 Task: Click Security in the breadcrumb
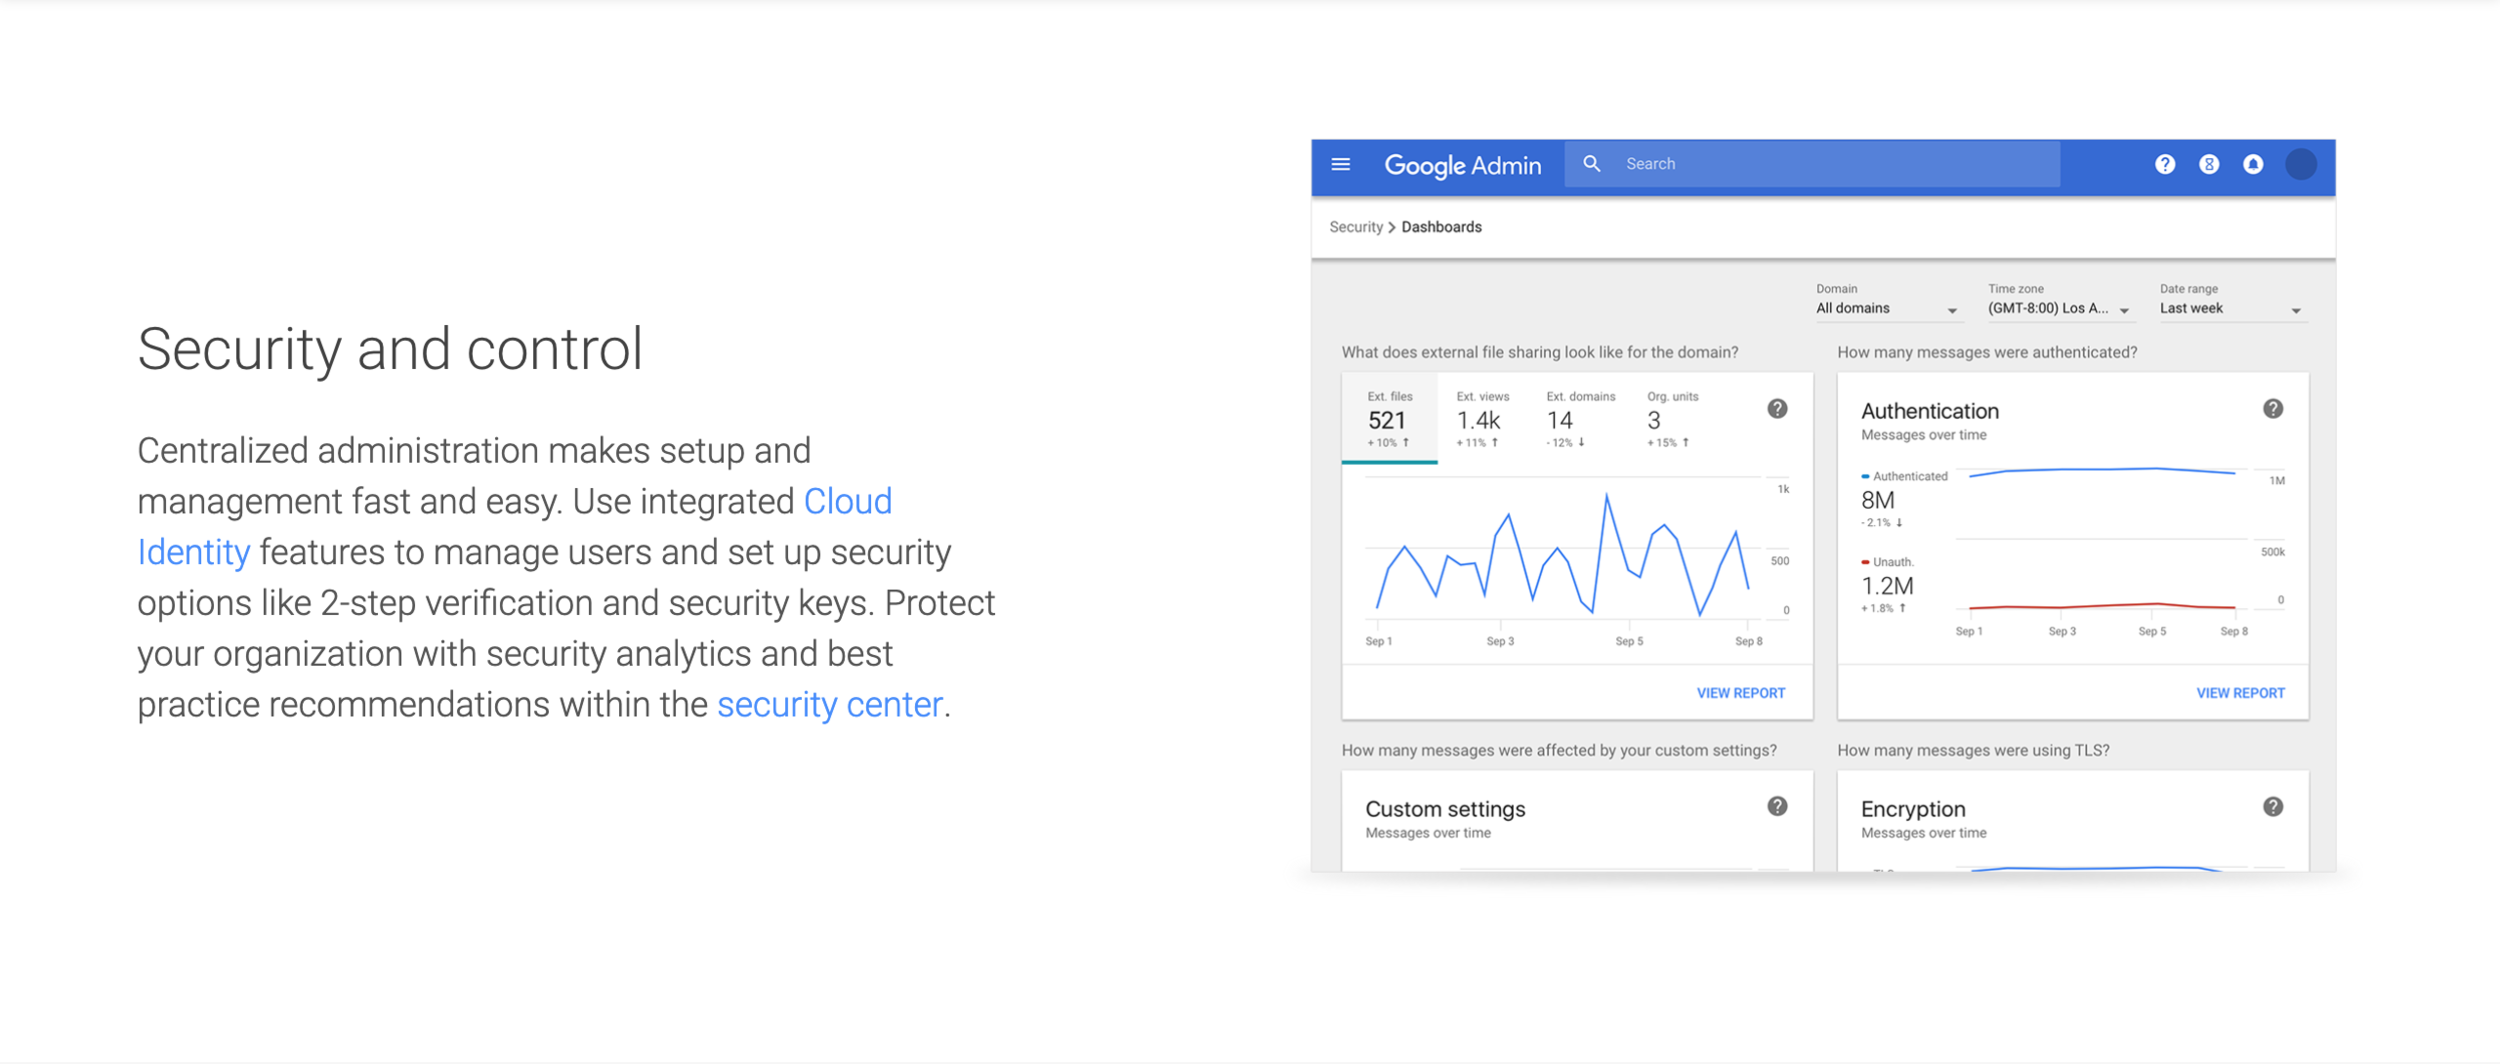1356,227
